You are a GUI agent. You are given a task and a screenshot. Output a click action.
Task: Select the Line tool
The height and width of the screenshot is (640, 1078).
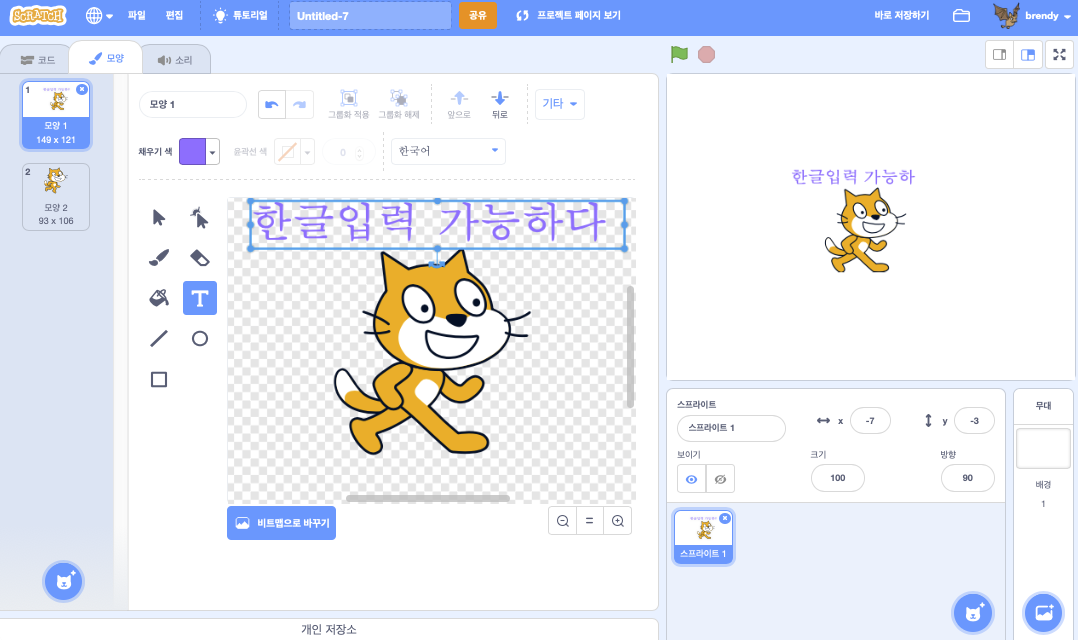pyautogui.click(x=159, y=338)
